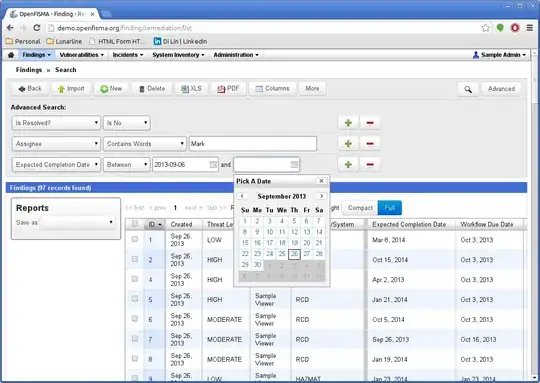
Task: Open the Incidents menu
Action: point(128,55)
